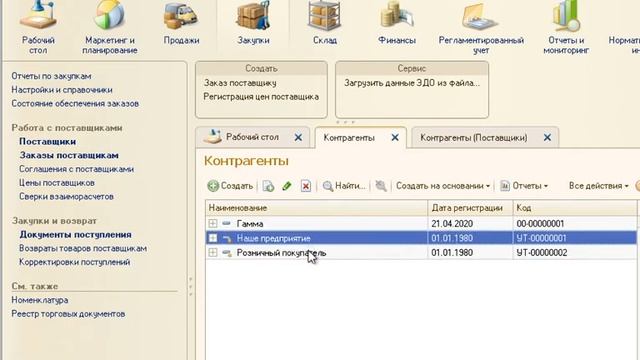Open Состояние обеспечения заказов link
This screenshot has height=360, width=640.
pos(75,104)
